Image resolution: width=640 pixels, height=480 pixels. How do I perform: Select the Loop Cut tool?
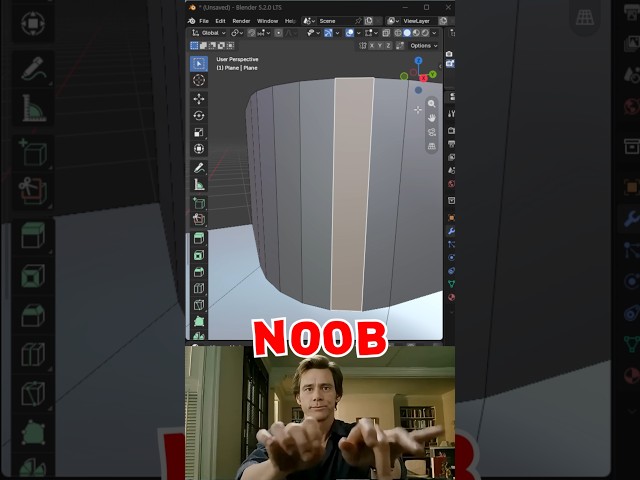coord(199,289)
